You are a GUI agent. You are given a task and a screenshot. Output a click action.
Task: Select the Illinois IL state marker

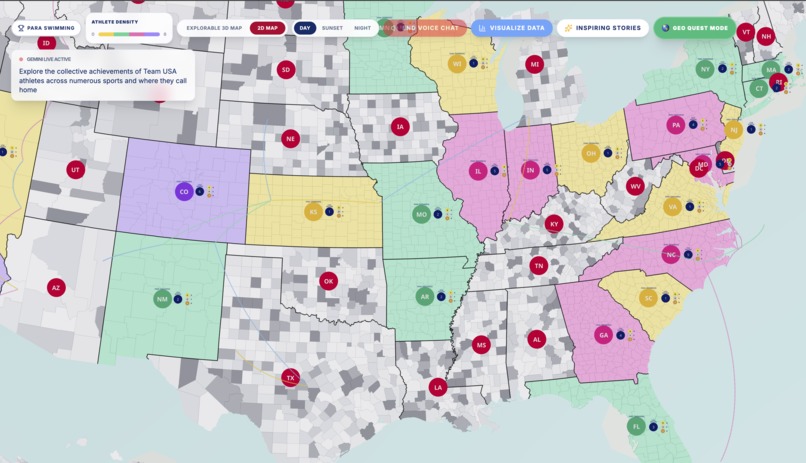coord(478,171)
